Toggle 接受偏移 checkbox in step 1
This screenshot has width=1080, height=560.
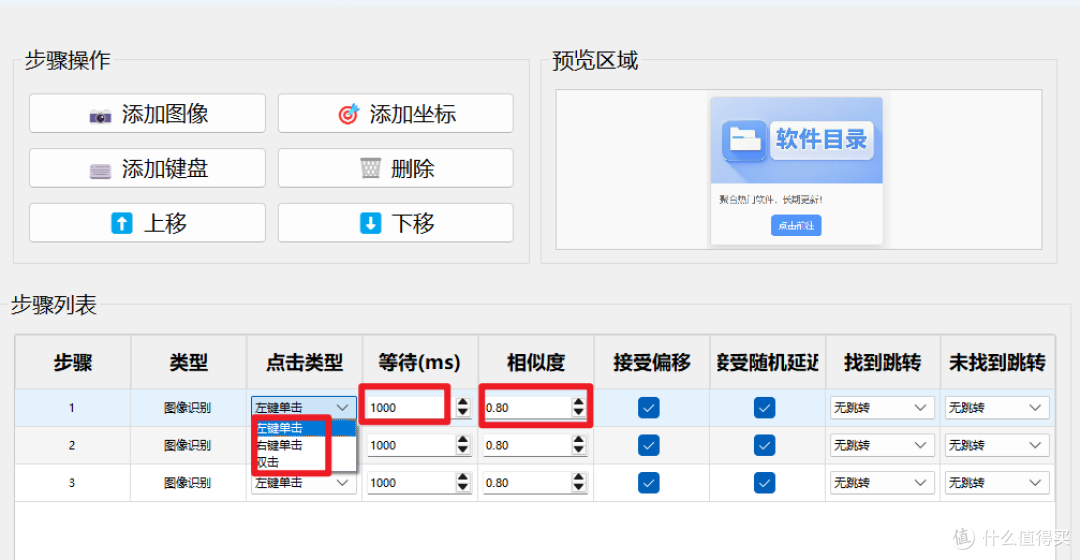649,407
